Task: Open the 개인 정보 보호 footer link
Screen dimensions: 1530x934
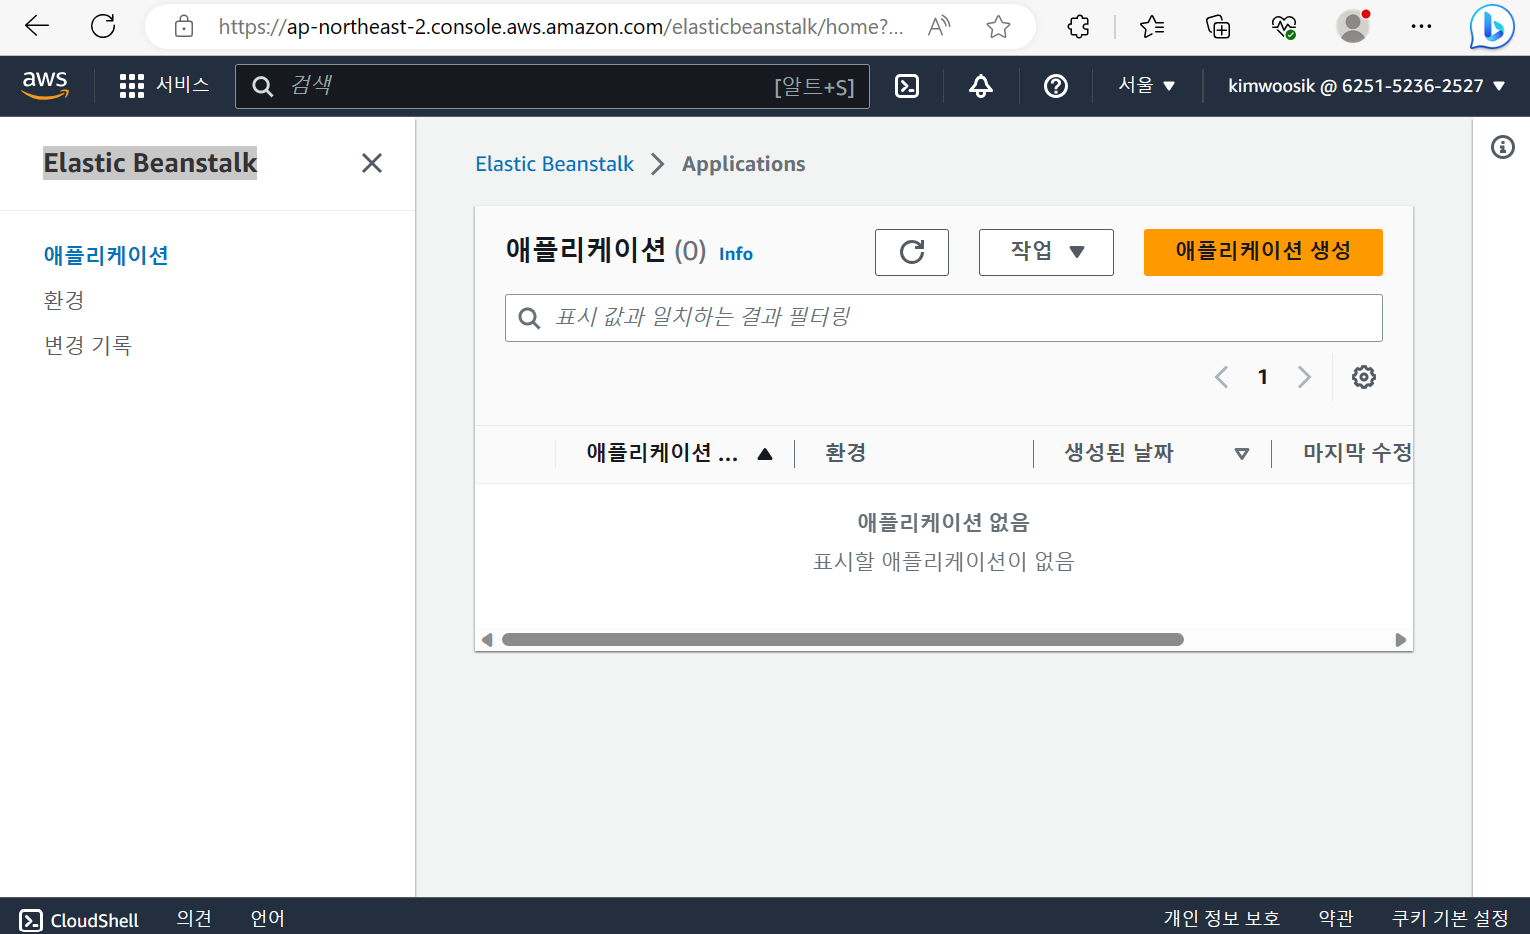Action: pyautogui.click(x=1221, y=919)
